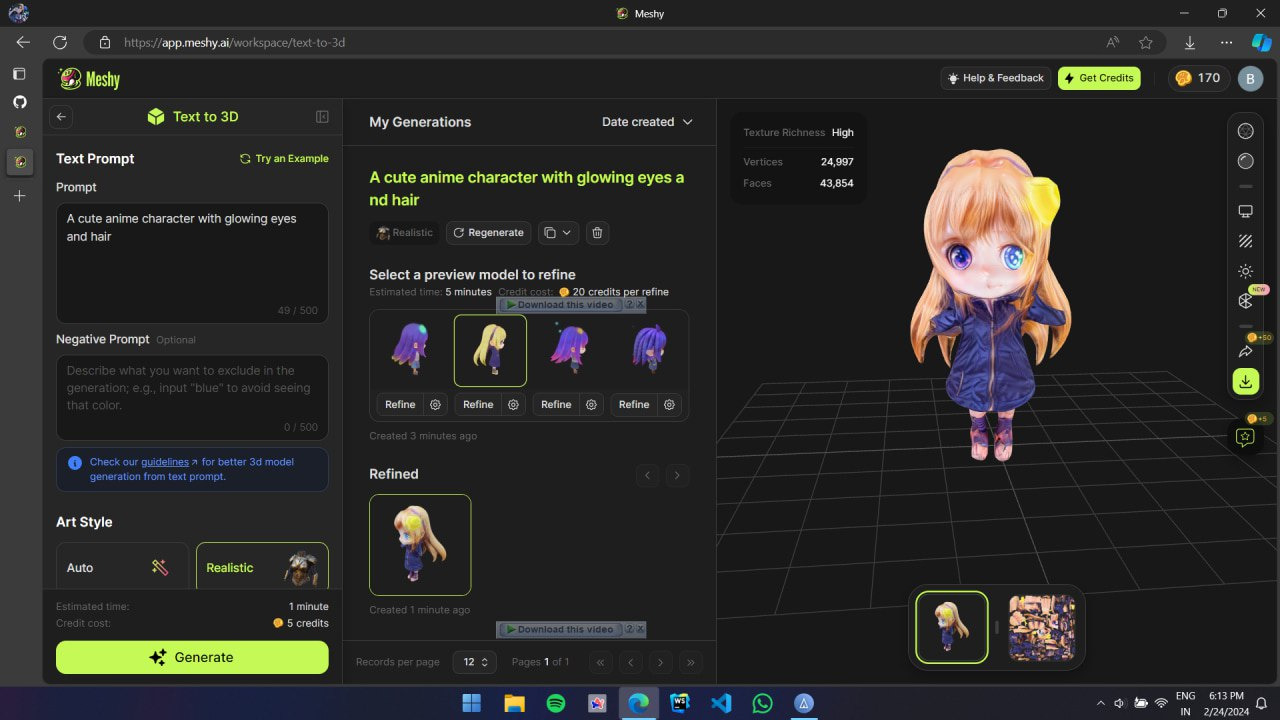This screenshot has height=720, width=1280.
Task: Switch viewer to the texture map thumbnail
Action: click(1041, 628)
